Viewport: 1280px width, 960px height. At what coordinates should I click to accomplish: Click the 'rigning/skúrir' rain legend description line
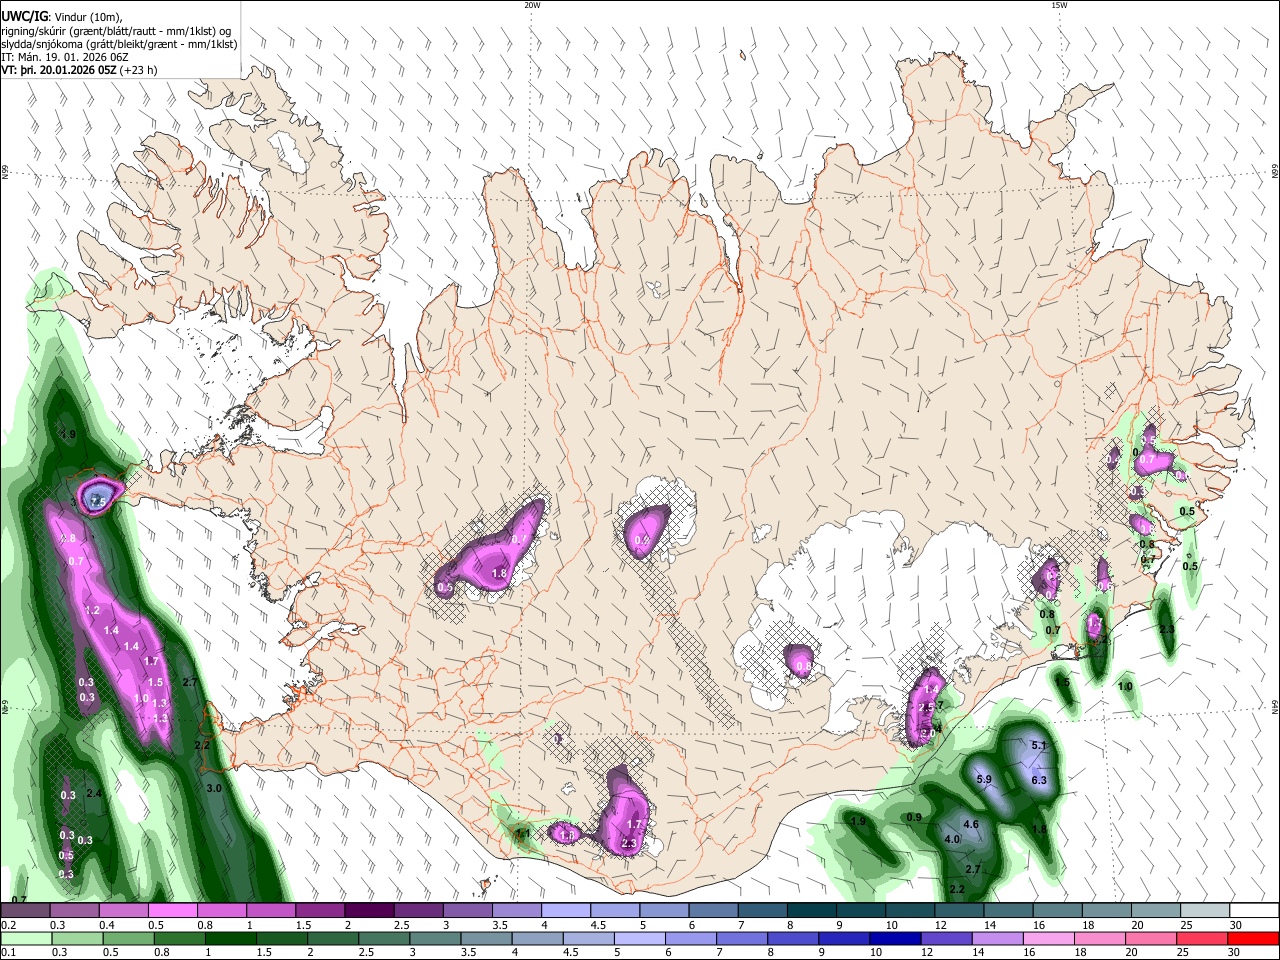[117, 31]
